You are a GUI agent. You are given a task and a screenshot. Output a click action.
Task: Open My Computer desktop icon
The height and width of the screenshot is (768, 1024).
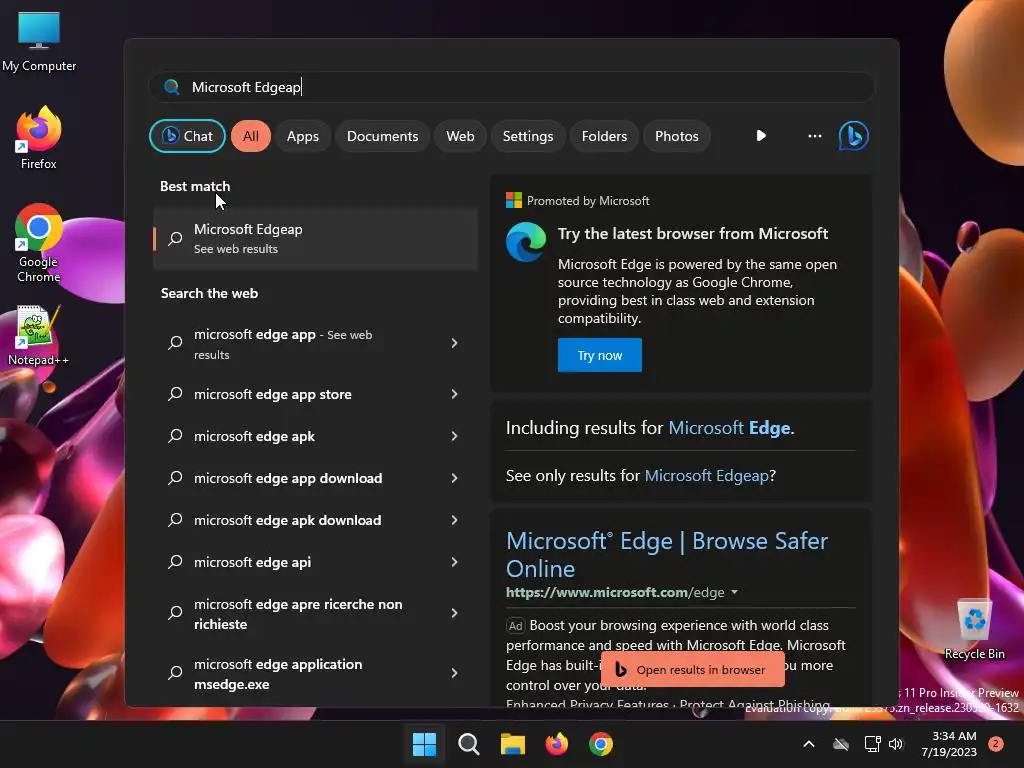tap(39, 41)
